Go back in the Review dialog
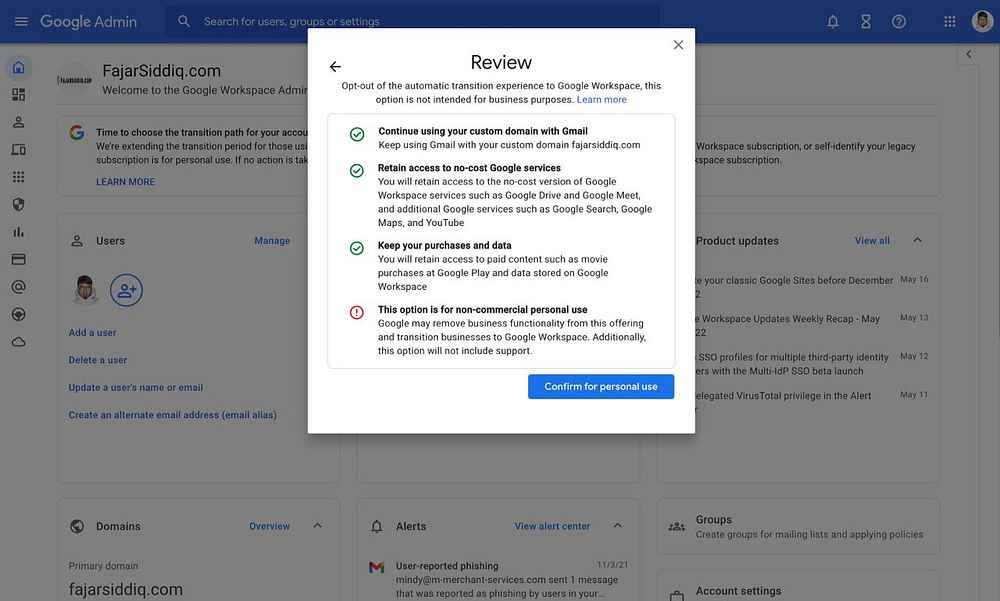The image size is (1000, 601). coord(335,66)
